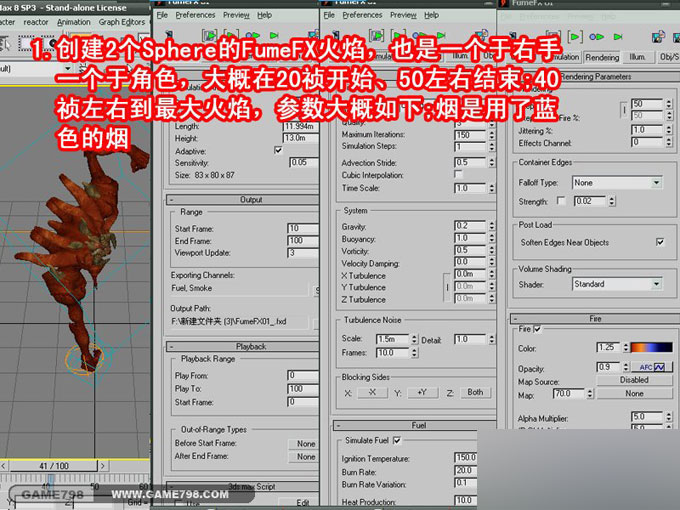Viewport: 680px width, 510px height.
Task: Open Preferences menu in left FumeFX window
Action: (195, 15)
